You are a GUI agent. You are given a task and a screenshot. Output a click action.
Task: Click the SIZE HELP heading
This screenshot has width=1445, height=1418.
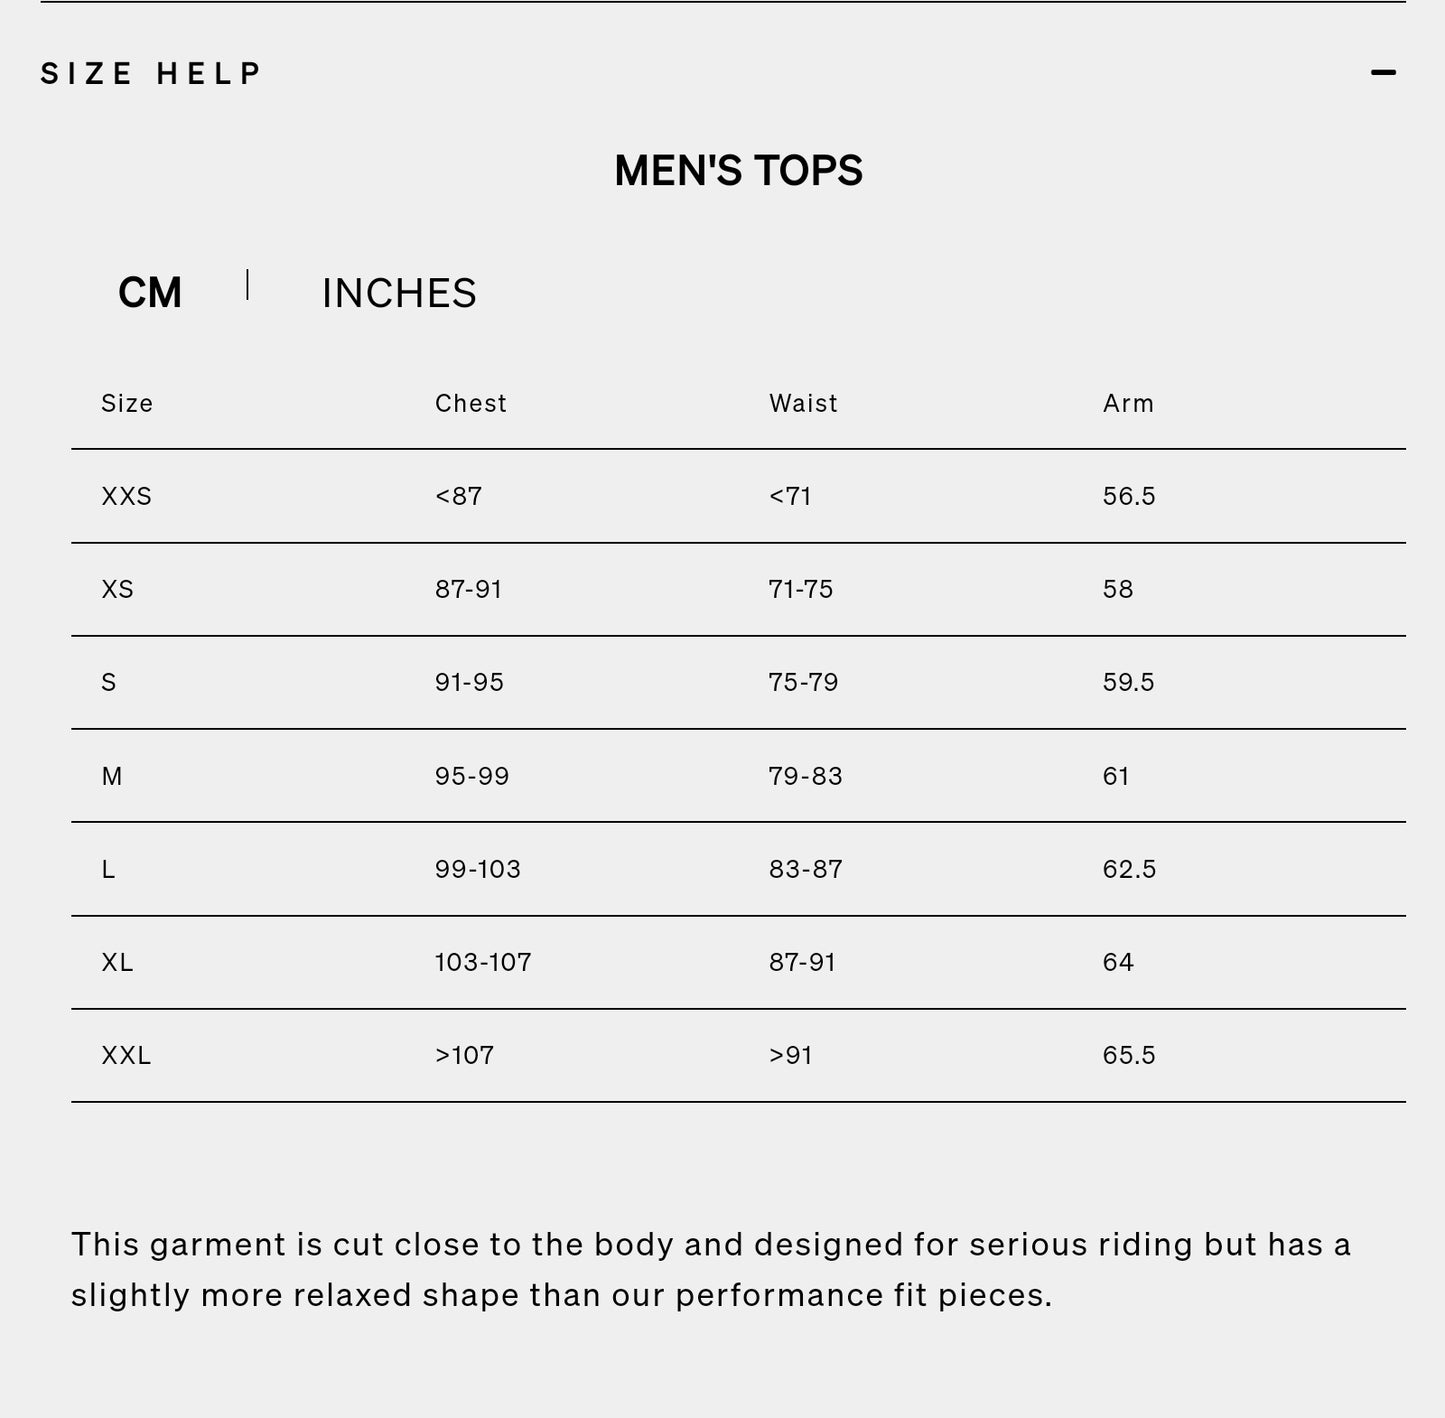click(151, 74)
